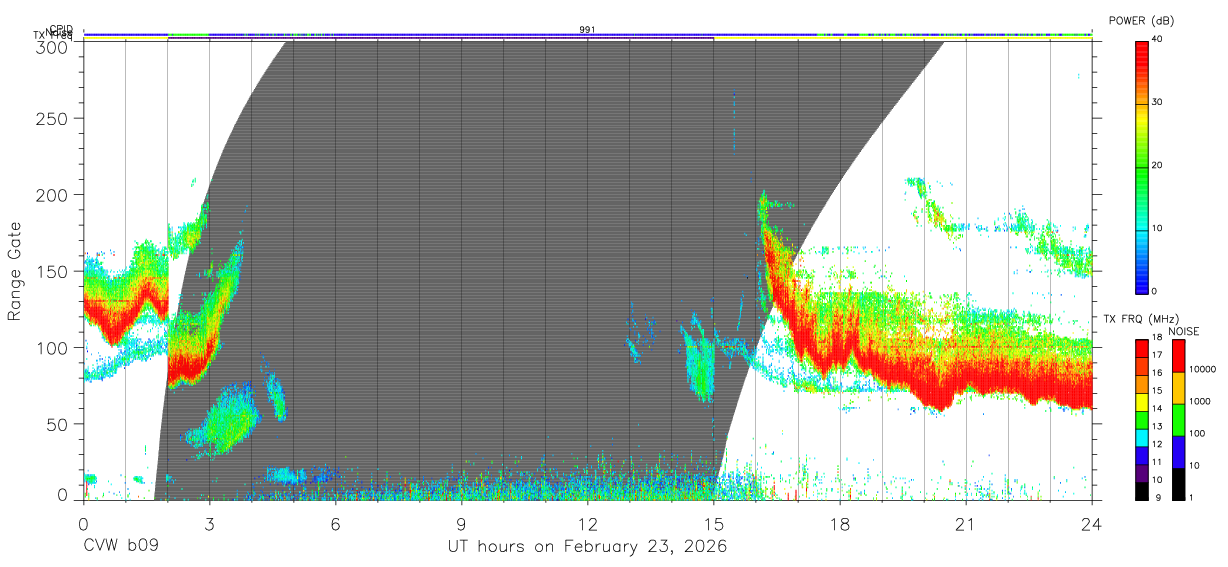Pick the orange-red 16–17 MHz TX FRQ swatch
1228x567 pixels.
(x=1141, y=366)
